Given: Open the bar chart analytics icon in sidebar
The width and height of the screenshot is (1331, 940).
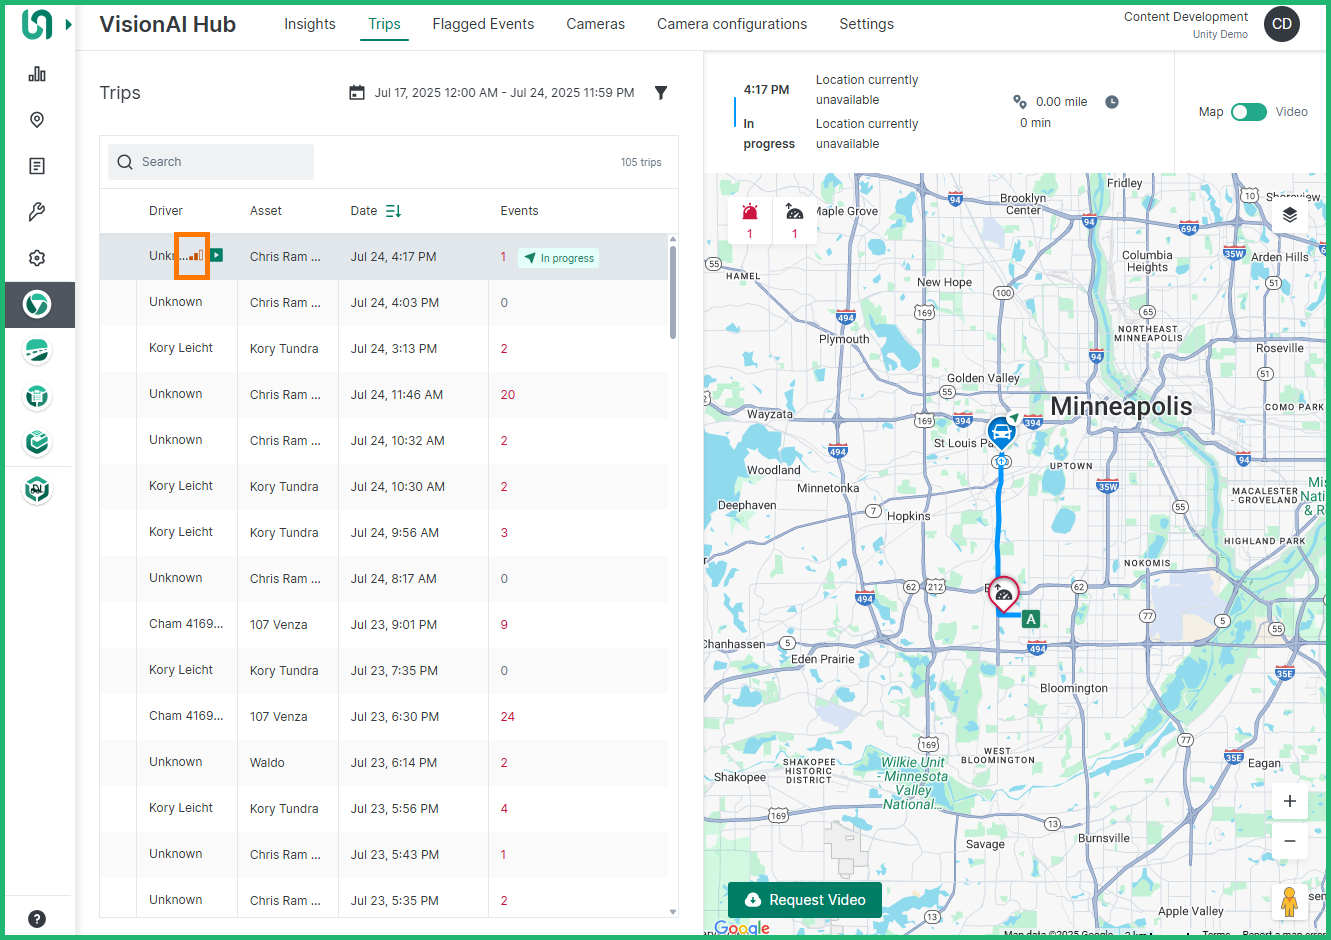Looking at the screenshot, I should click(37, 73).
